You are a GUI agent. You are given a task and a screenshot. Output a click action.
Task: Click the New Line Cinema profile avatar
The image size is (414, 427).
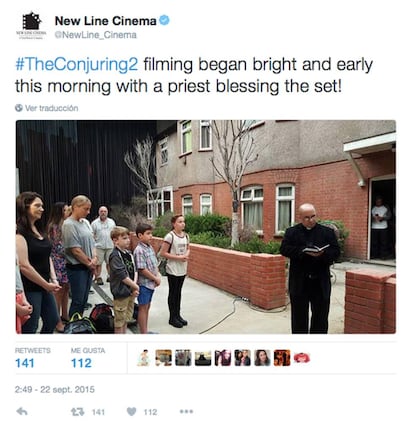[x=31, y=26]
